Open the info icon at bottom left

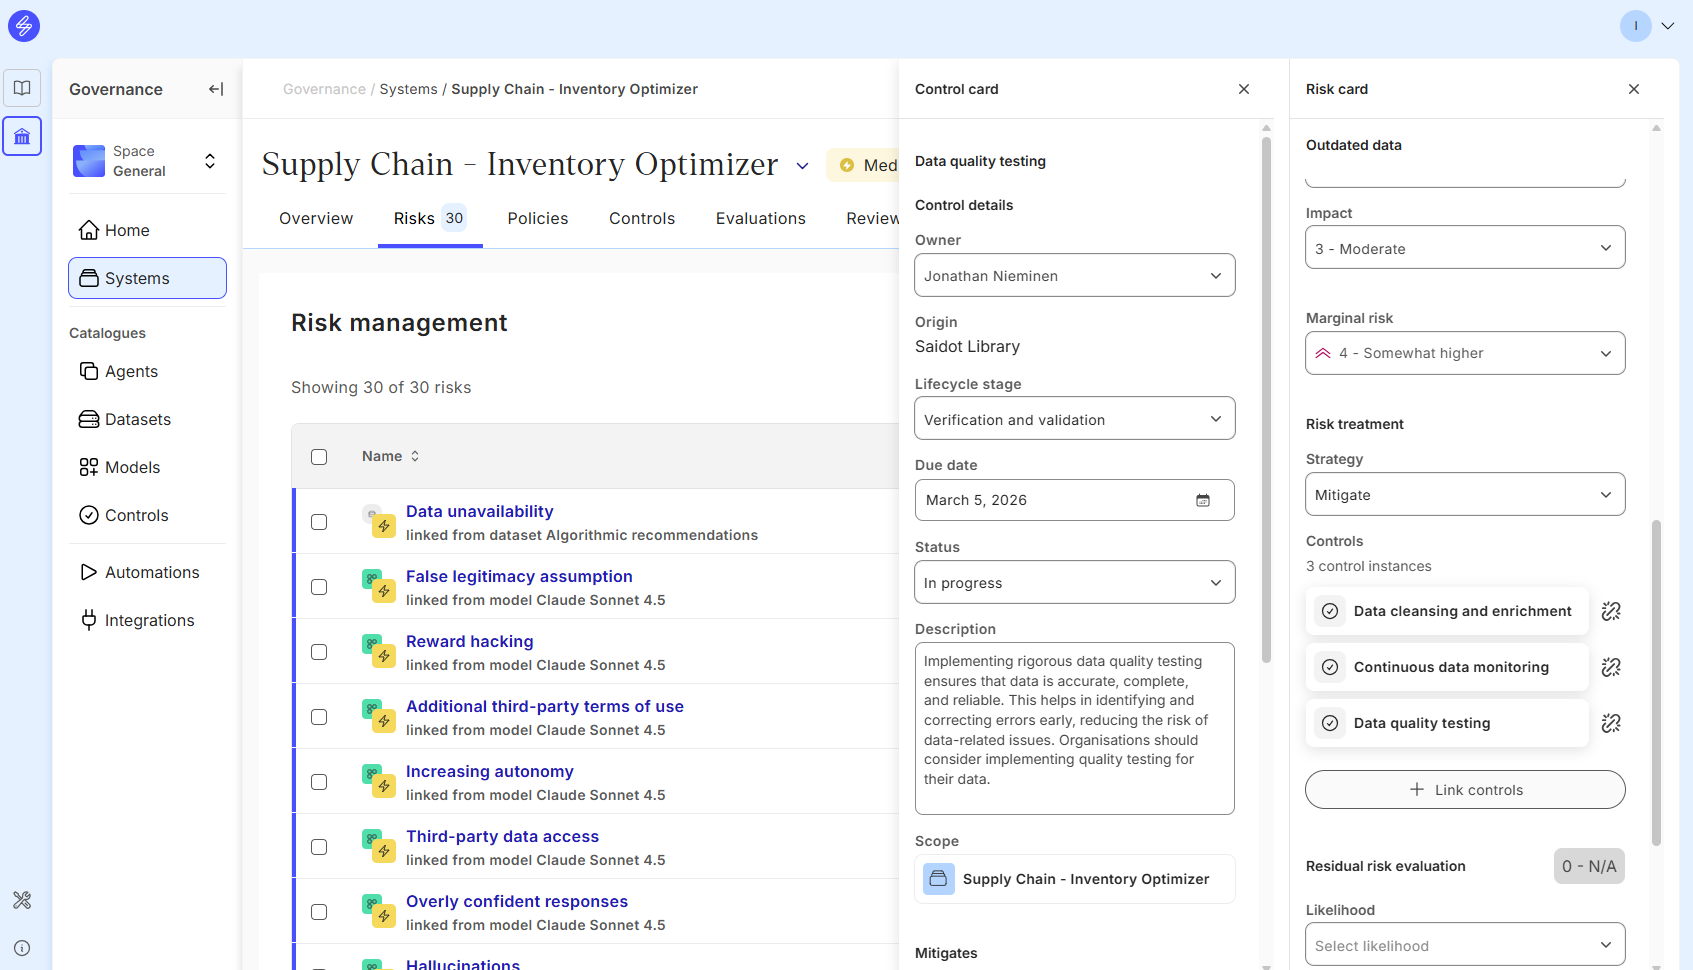pyautogui.click(x=22, y=948)
